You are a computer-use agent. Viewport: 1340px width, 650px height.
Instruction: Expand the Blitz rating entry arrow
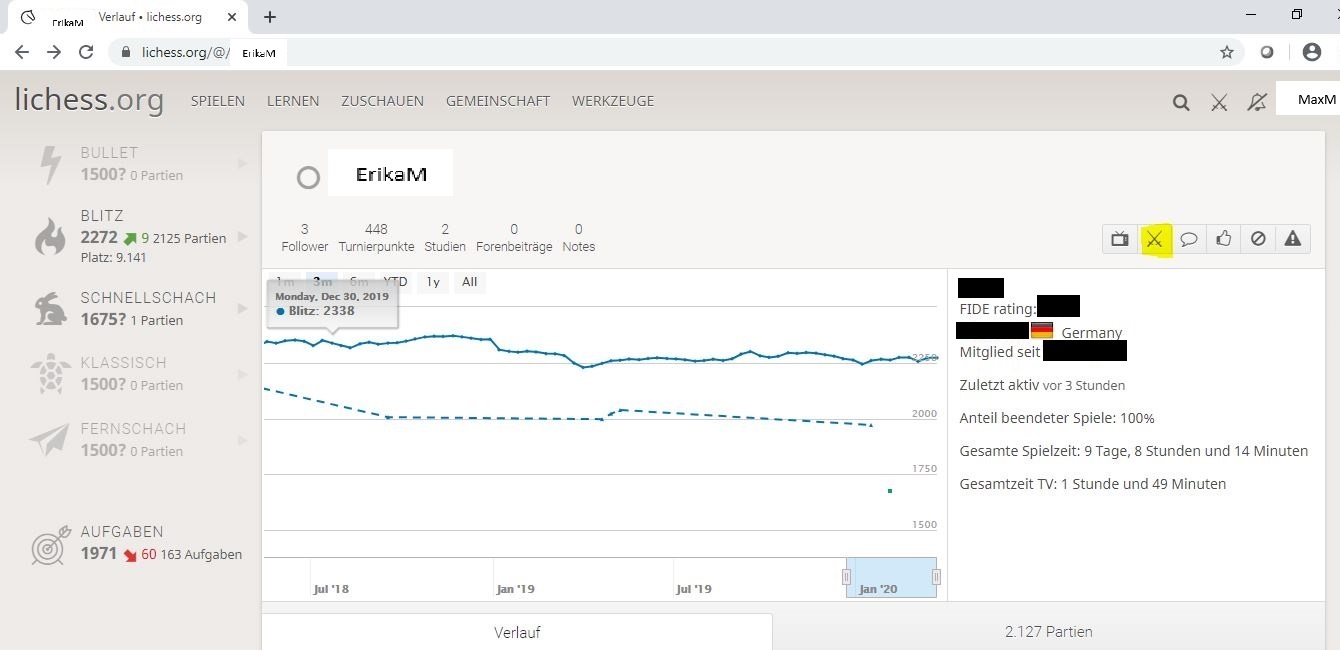point(242,238)
